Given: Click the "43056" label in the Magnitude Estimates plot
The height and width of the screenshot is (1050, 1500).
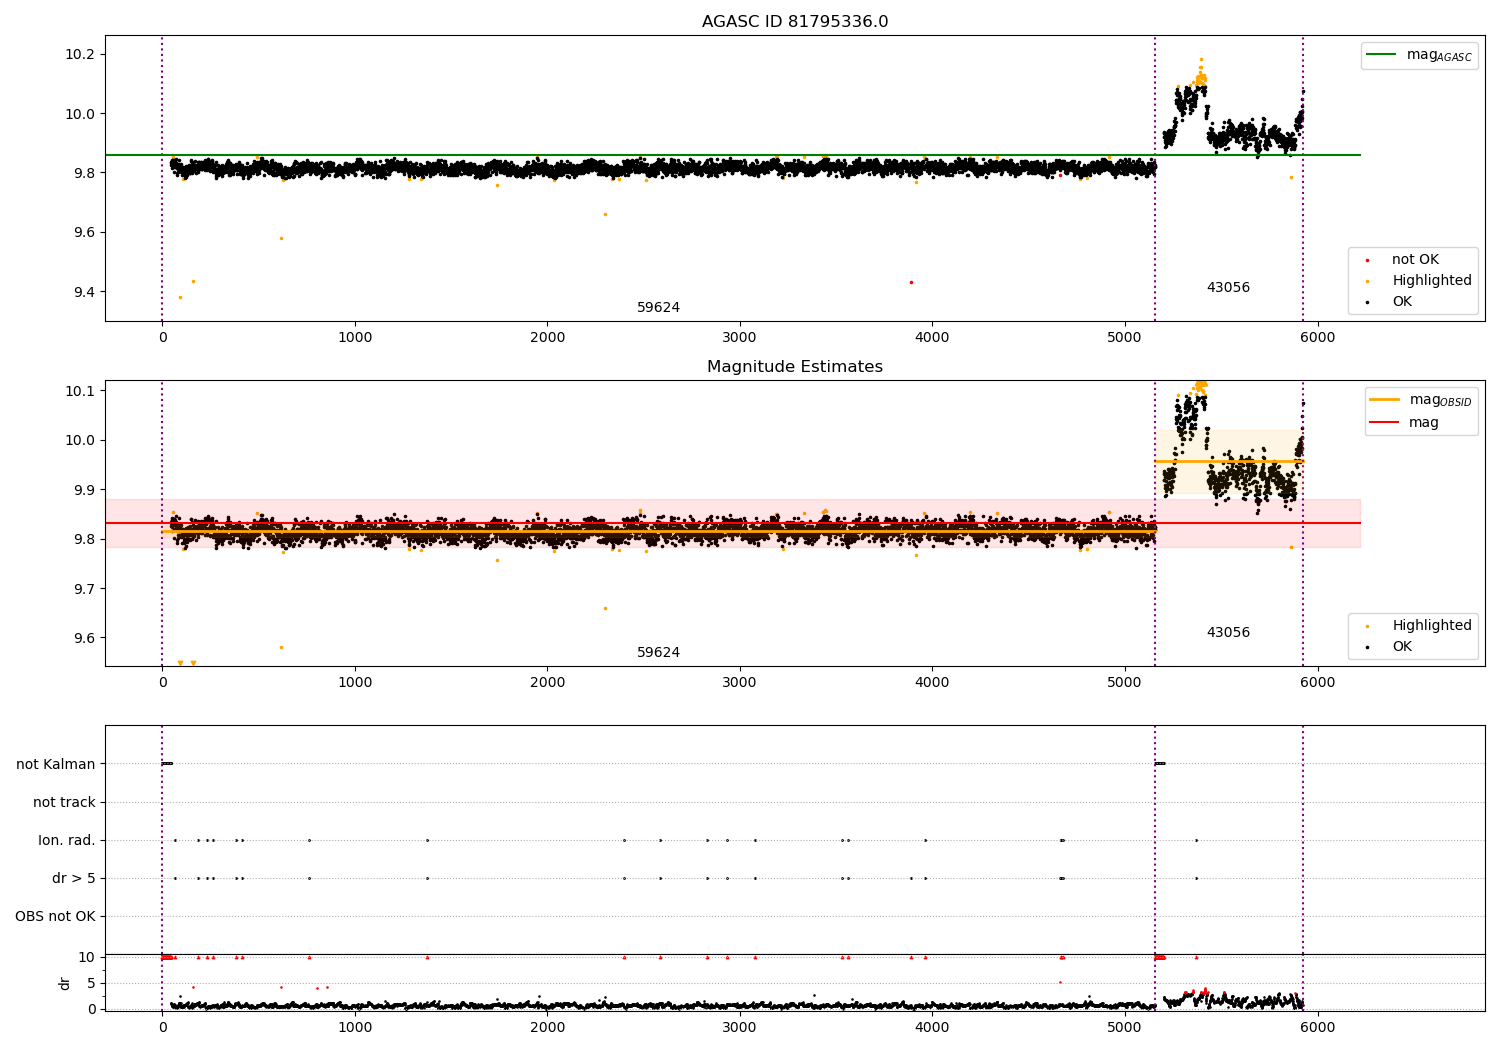Looking at the screenshot, I should click(1228, 633).
